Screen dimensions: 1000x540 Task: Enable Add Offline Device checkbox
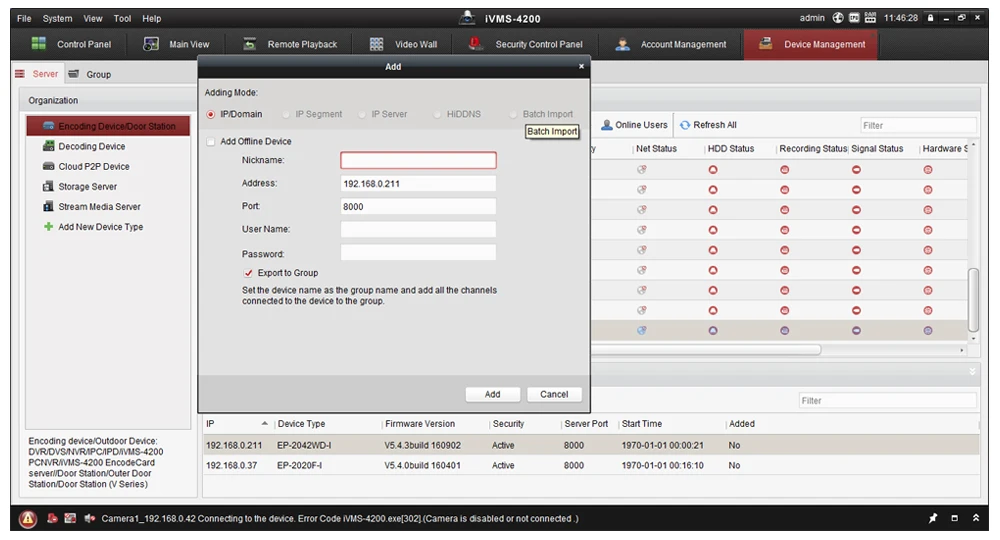(210, 142)
